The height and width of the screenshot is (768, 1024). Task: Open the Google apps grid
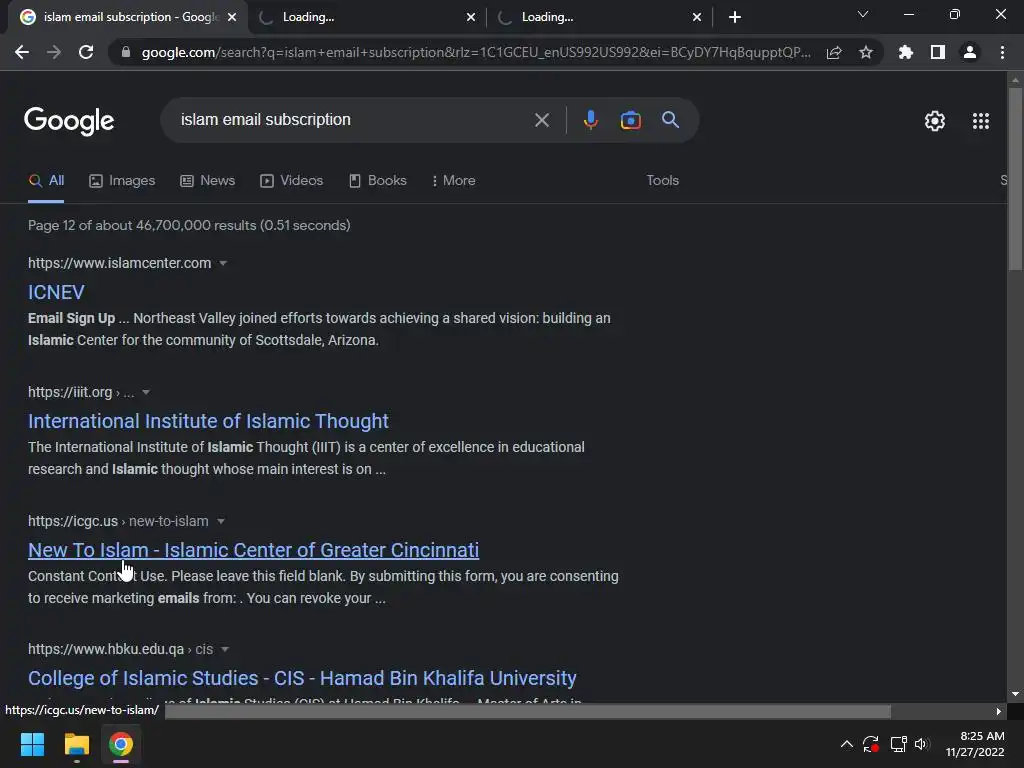[x=981, y=121]
